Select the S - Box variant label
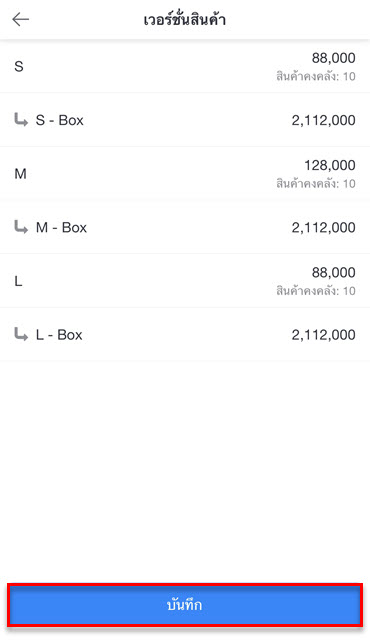This screenshot has height=640, width=370. [x=60, y=120]
